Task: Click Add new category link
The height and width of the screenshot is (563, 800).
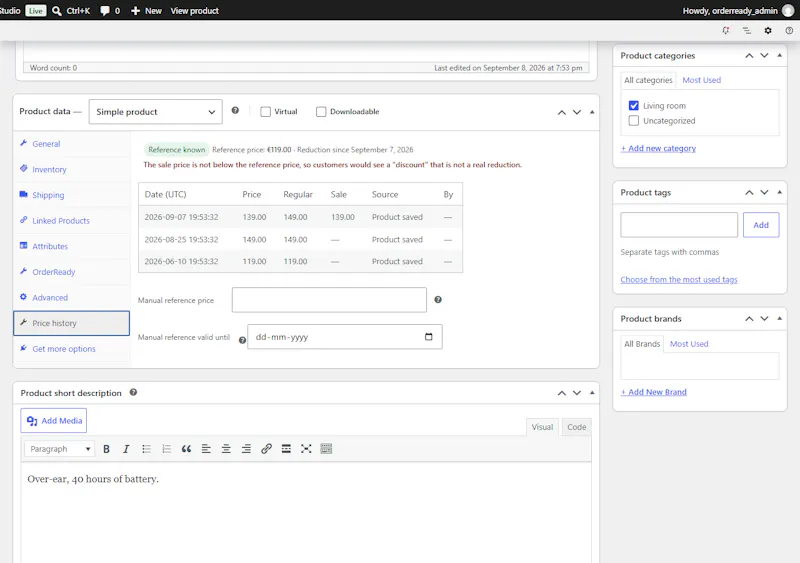Action: point(658,148)
